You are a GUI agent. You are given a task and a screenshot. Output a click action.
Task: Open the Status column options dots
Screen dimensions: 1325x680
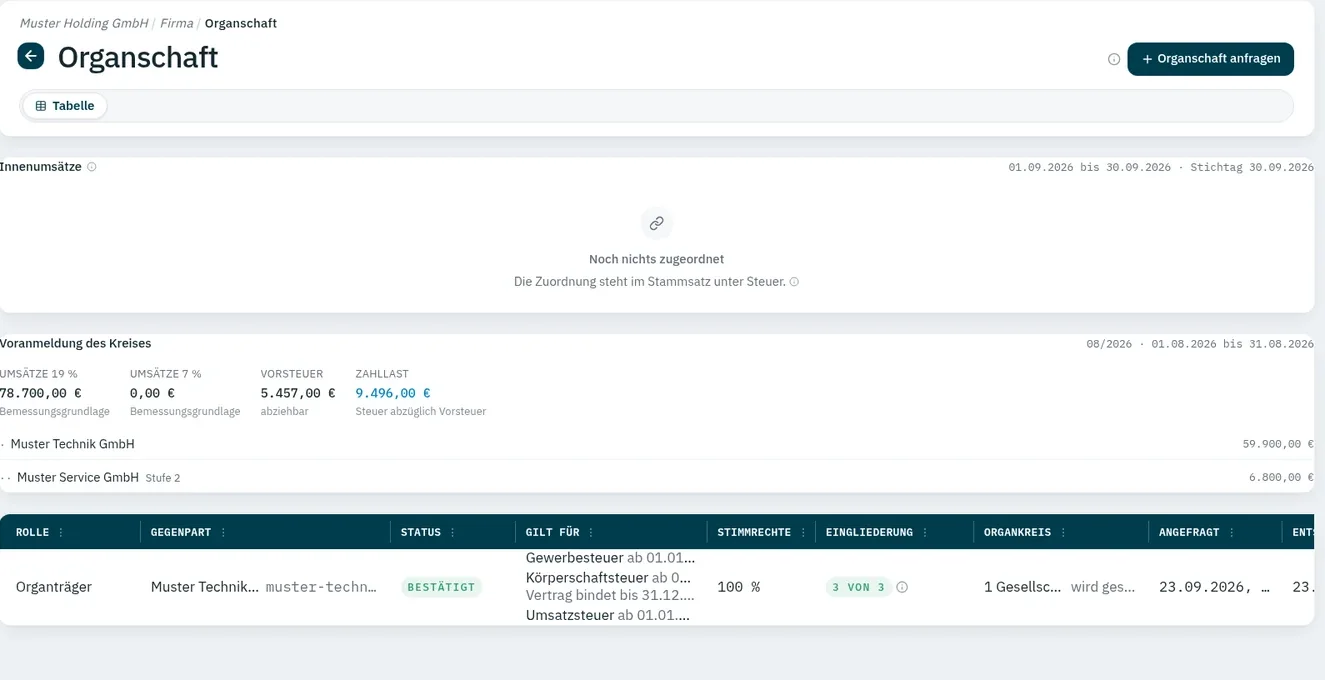pyautogui.click(x=453, y=533)
